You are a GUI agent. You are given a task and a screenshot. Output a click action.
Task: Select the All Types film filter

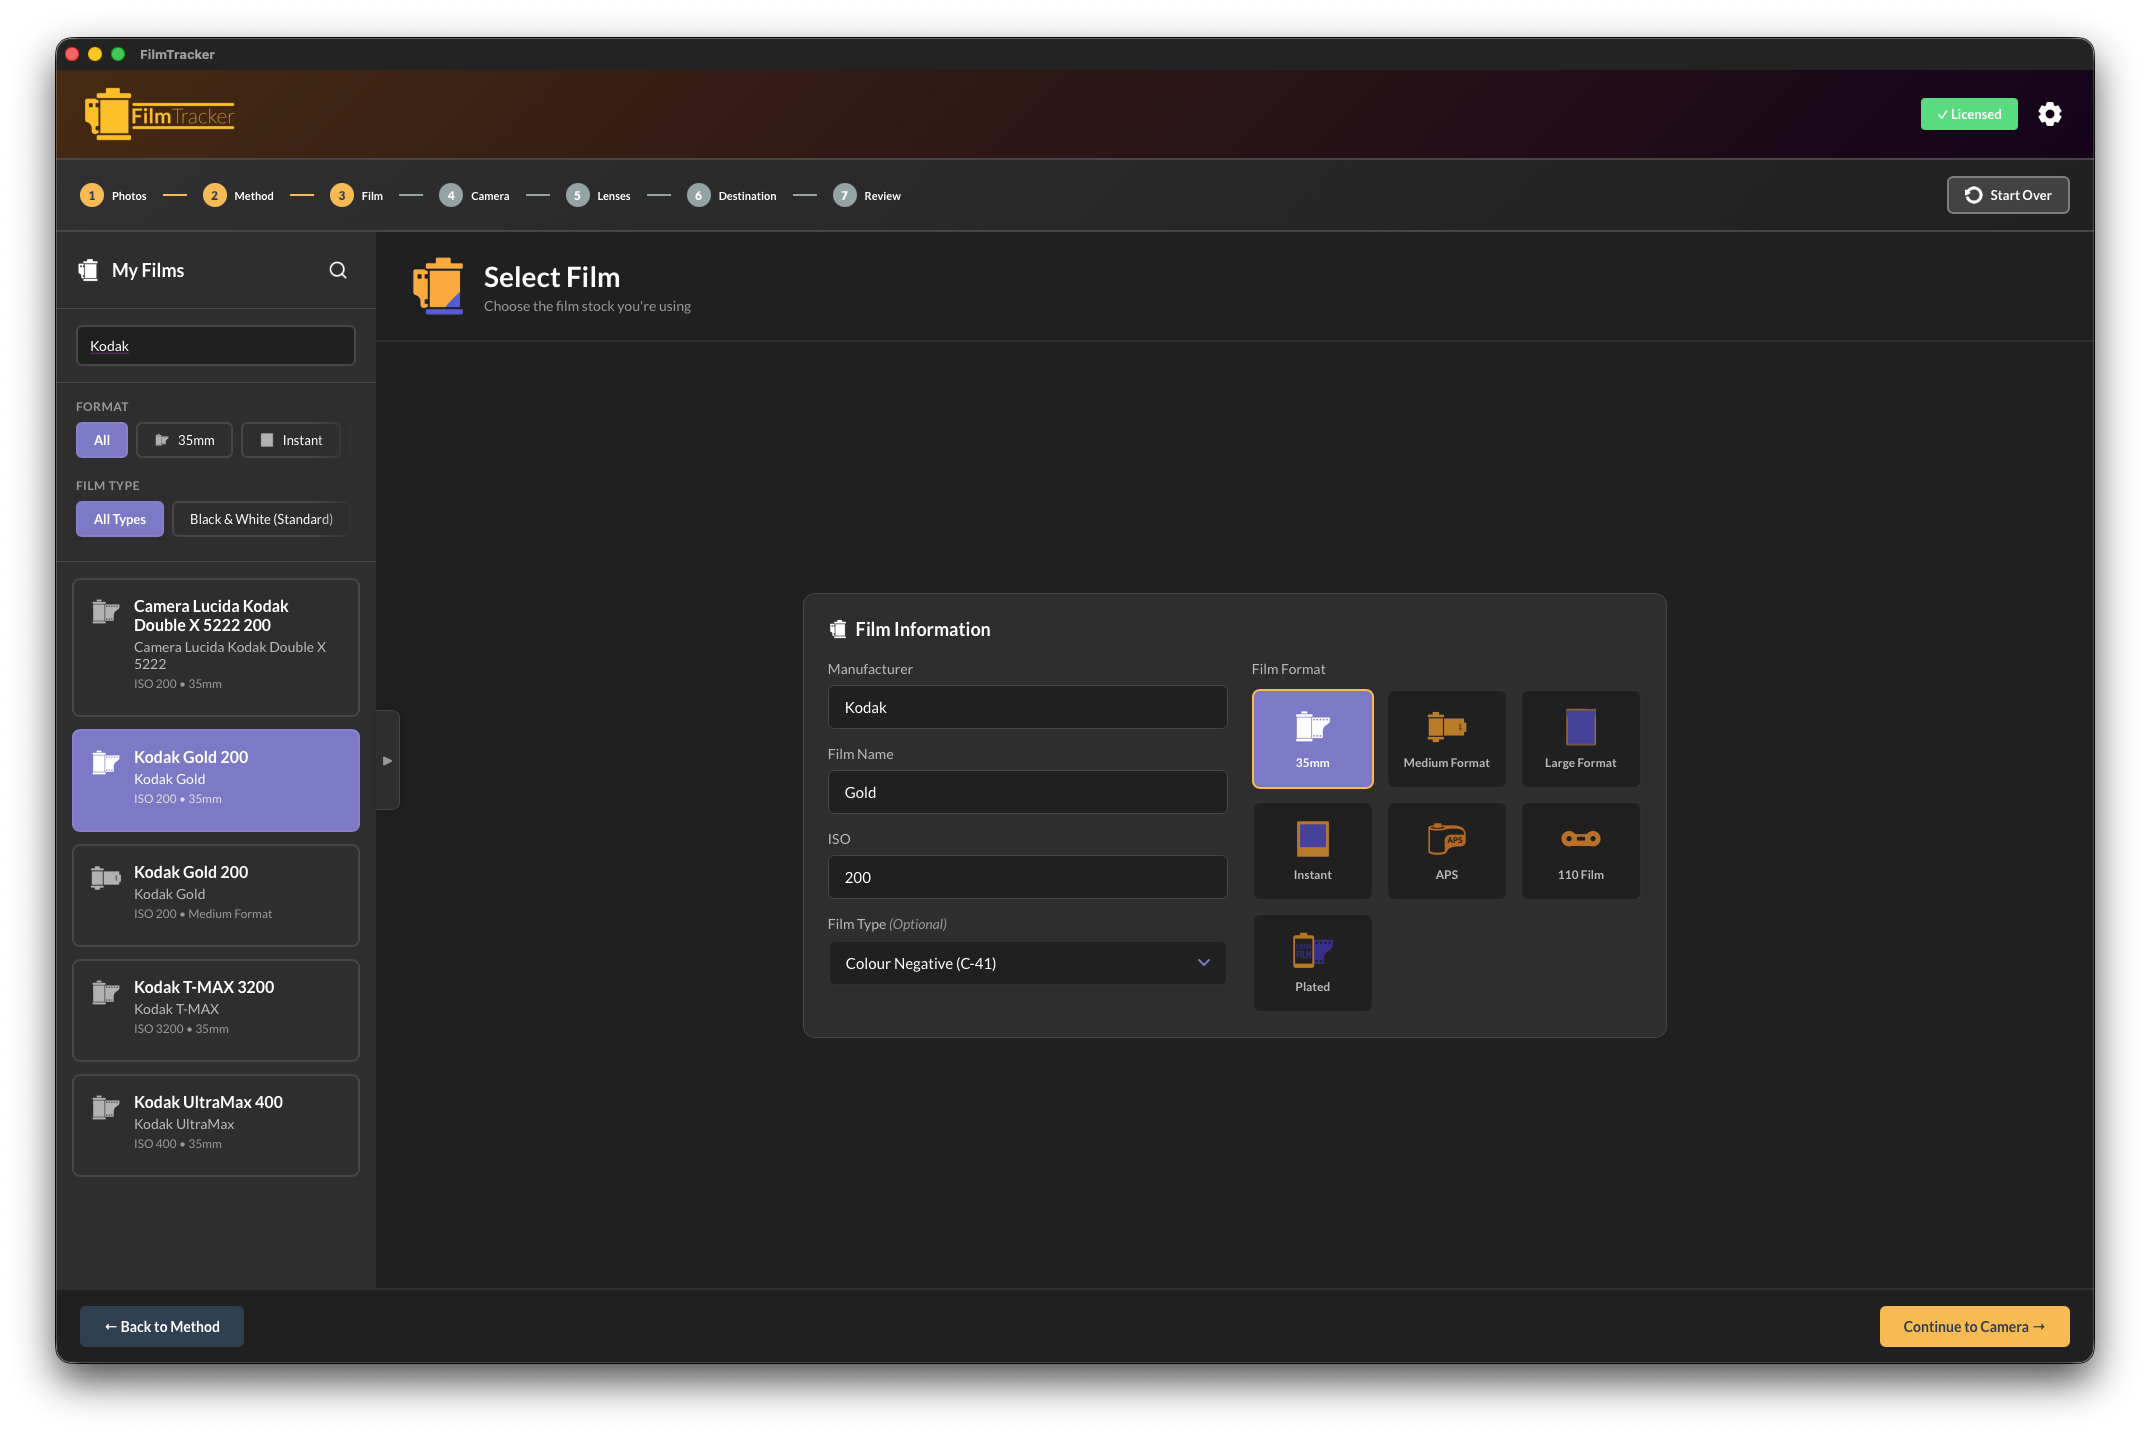click(x=119, y=518)
